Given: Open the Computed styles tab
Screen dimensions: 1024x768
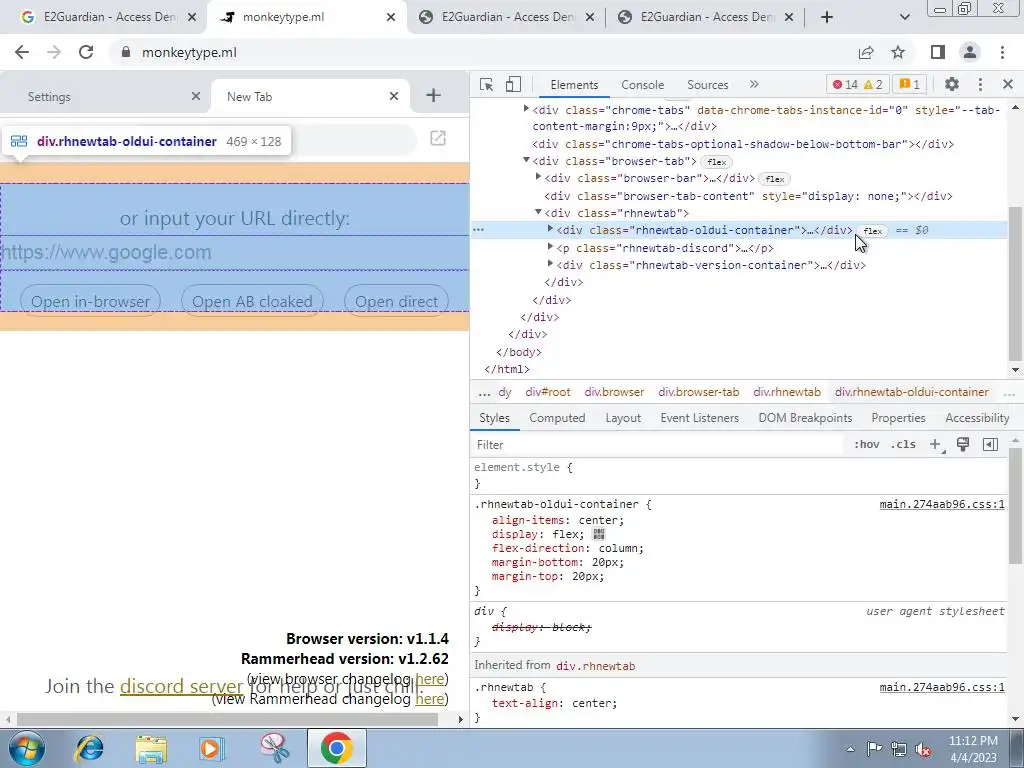Looking at the screenshot, I should click(x=557, y=418).
